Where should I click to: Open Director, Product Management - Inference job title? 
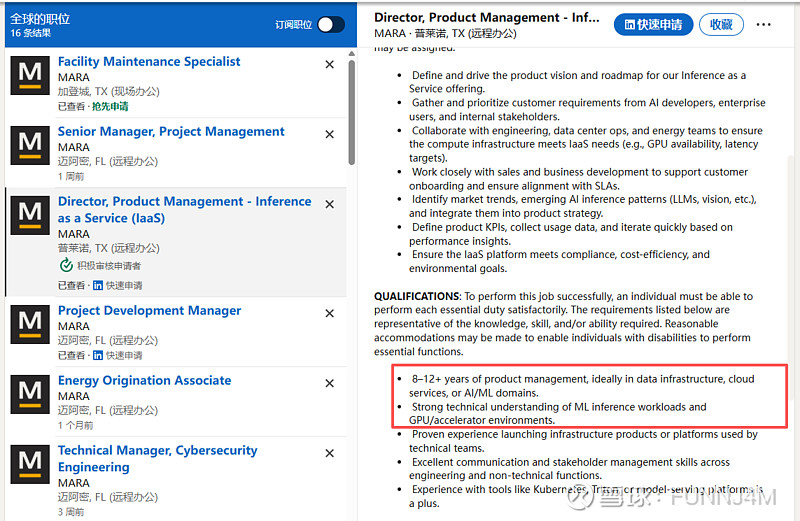coord(184,209)
